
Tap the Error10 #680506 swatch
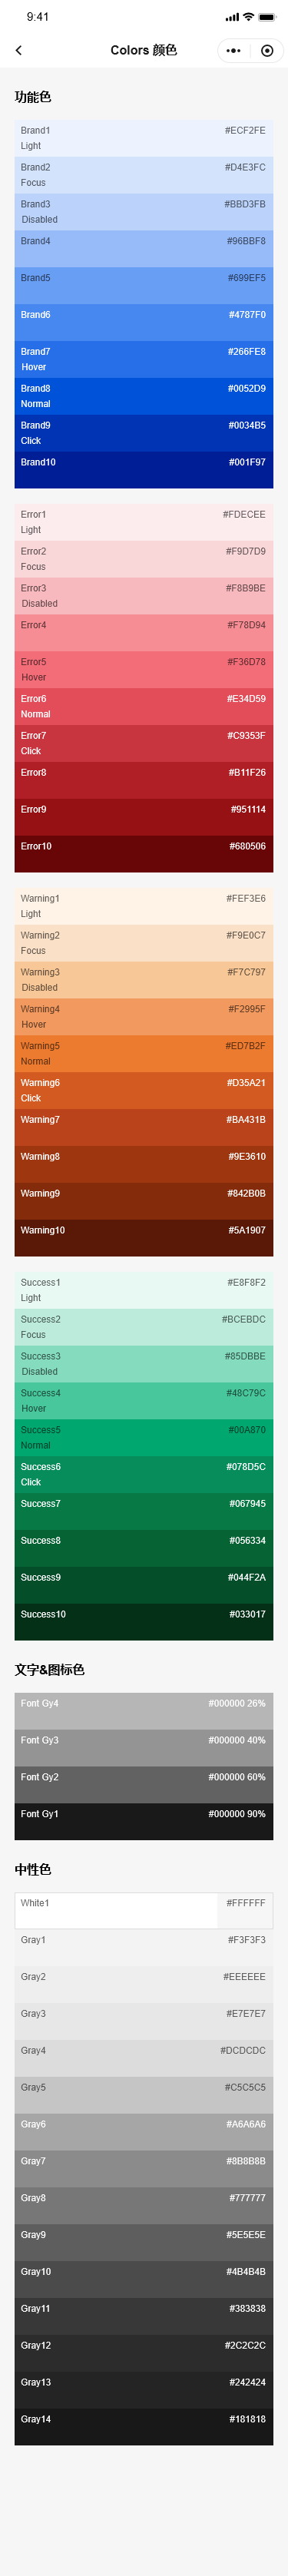click(x=144, y=854)
